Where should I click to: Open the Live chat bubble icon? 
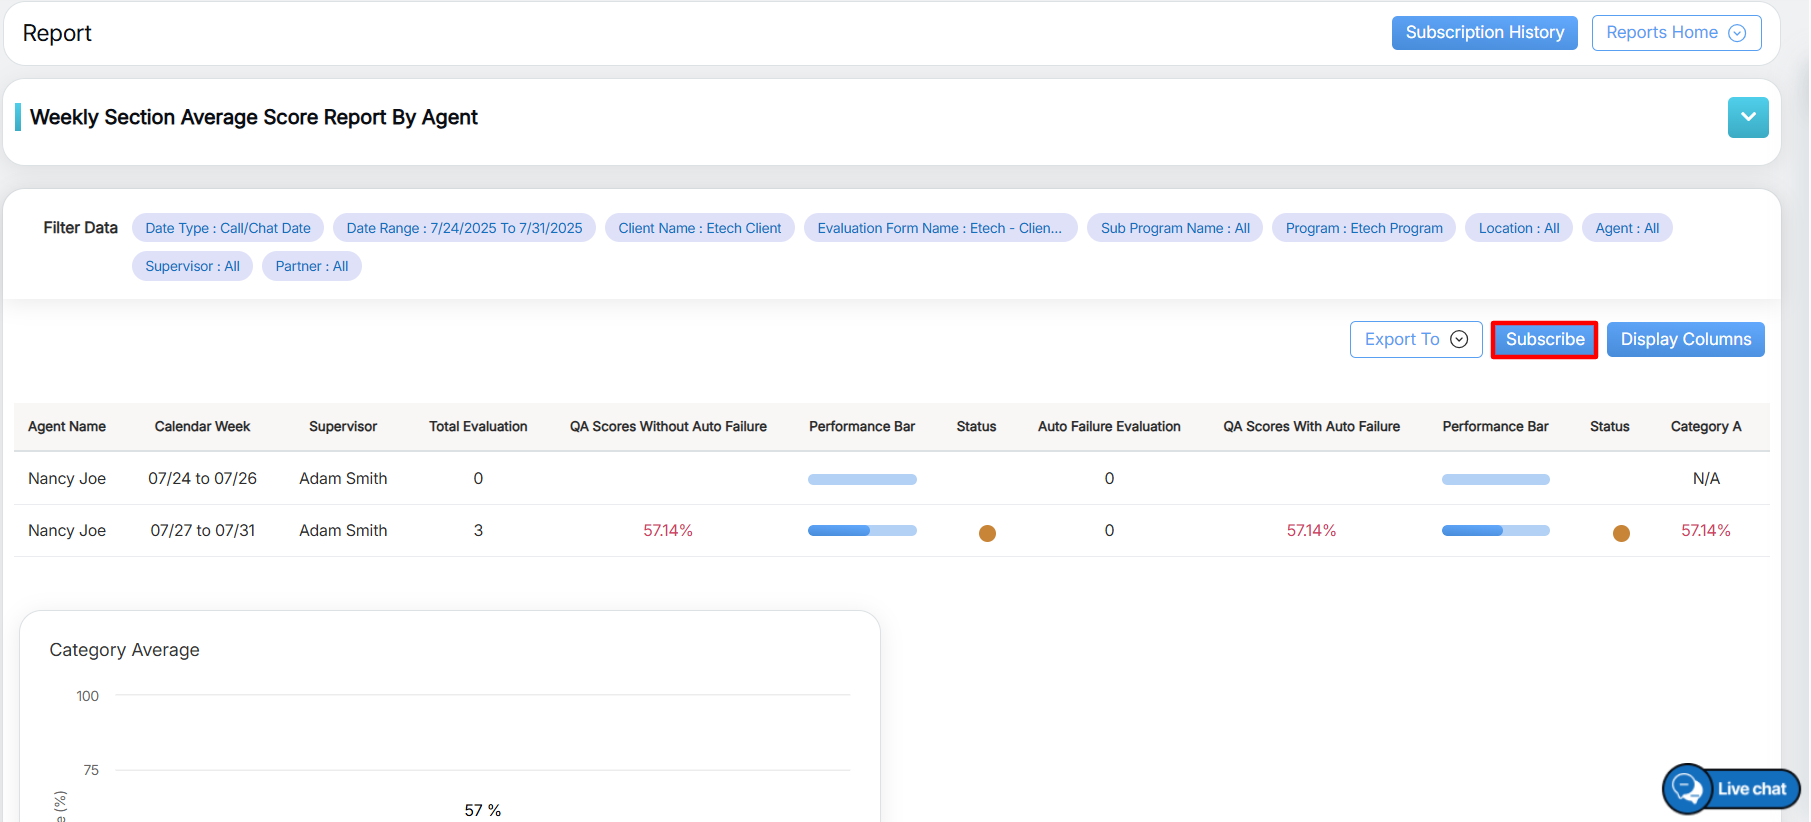pos(1688,789)
